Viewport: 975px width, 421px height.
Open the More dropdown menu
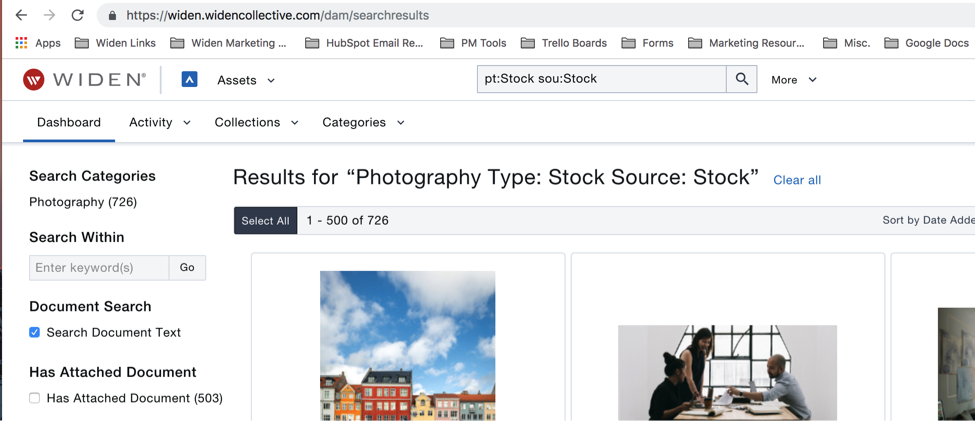point(794,80)
